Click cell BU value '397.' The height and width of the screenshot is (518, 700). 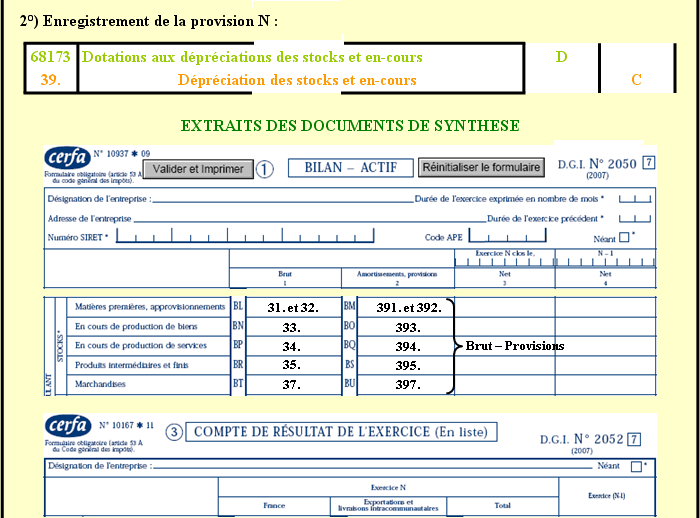[405, 384]
